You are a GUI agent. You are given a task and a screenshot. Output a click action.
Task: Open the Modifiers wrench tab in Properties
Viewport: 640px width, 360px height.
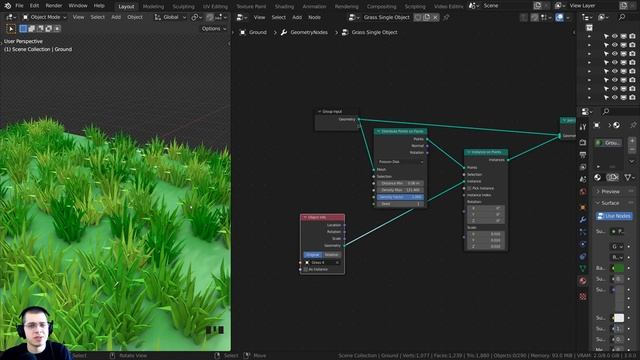[x=583, y=220]
